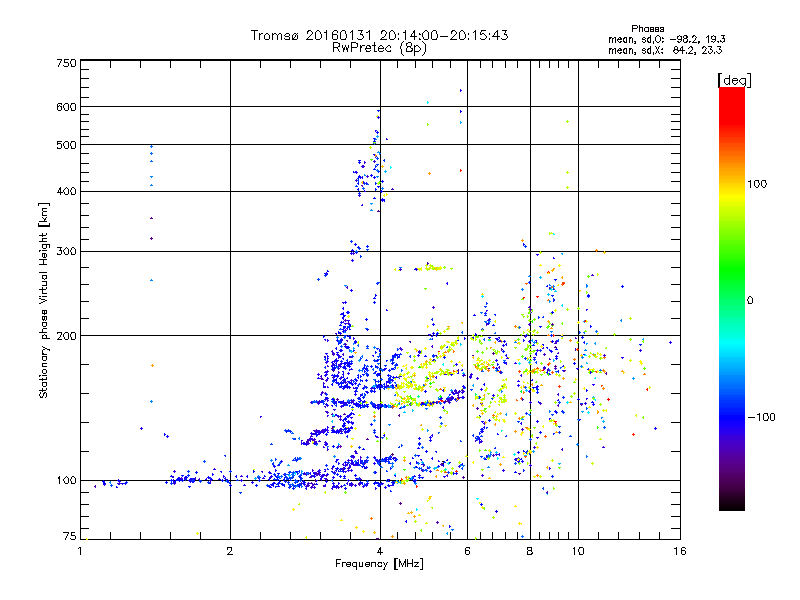The height and width of the screenshot is (600, 800).
Task: Click the y-axis '200' tick label
Action: click(67, 336)
